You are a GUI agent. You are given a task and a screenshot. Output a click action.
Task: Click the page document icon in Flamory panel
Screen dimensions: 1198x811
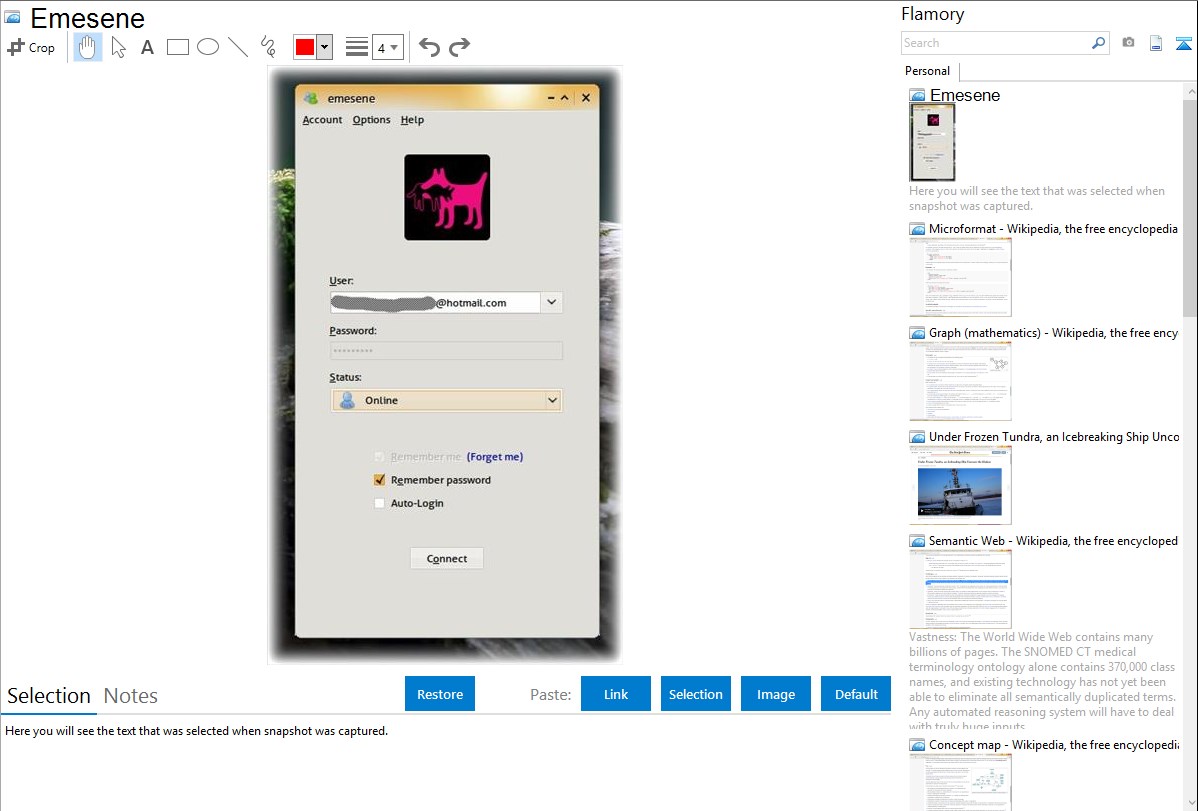click(1156, 43)
